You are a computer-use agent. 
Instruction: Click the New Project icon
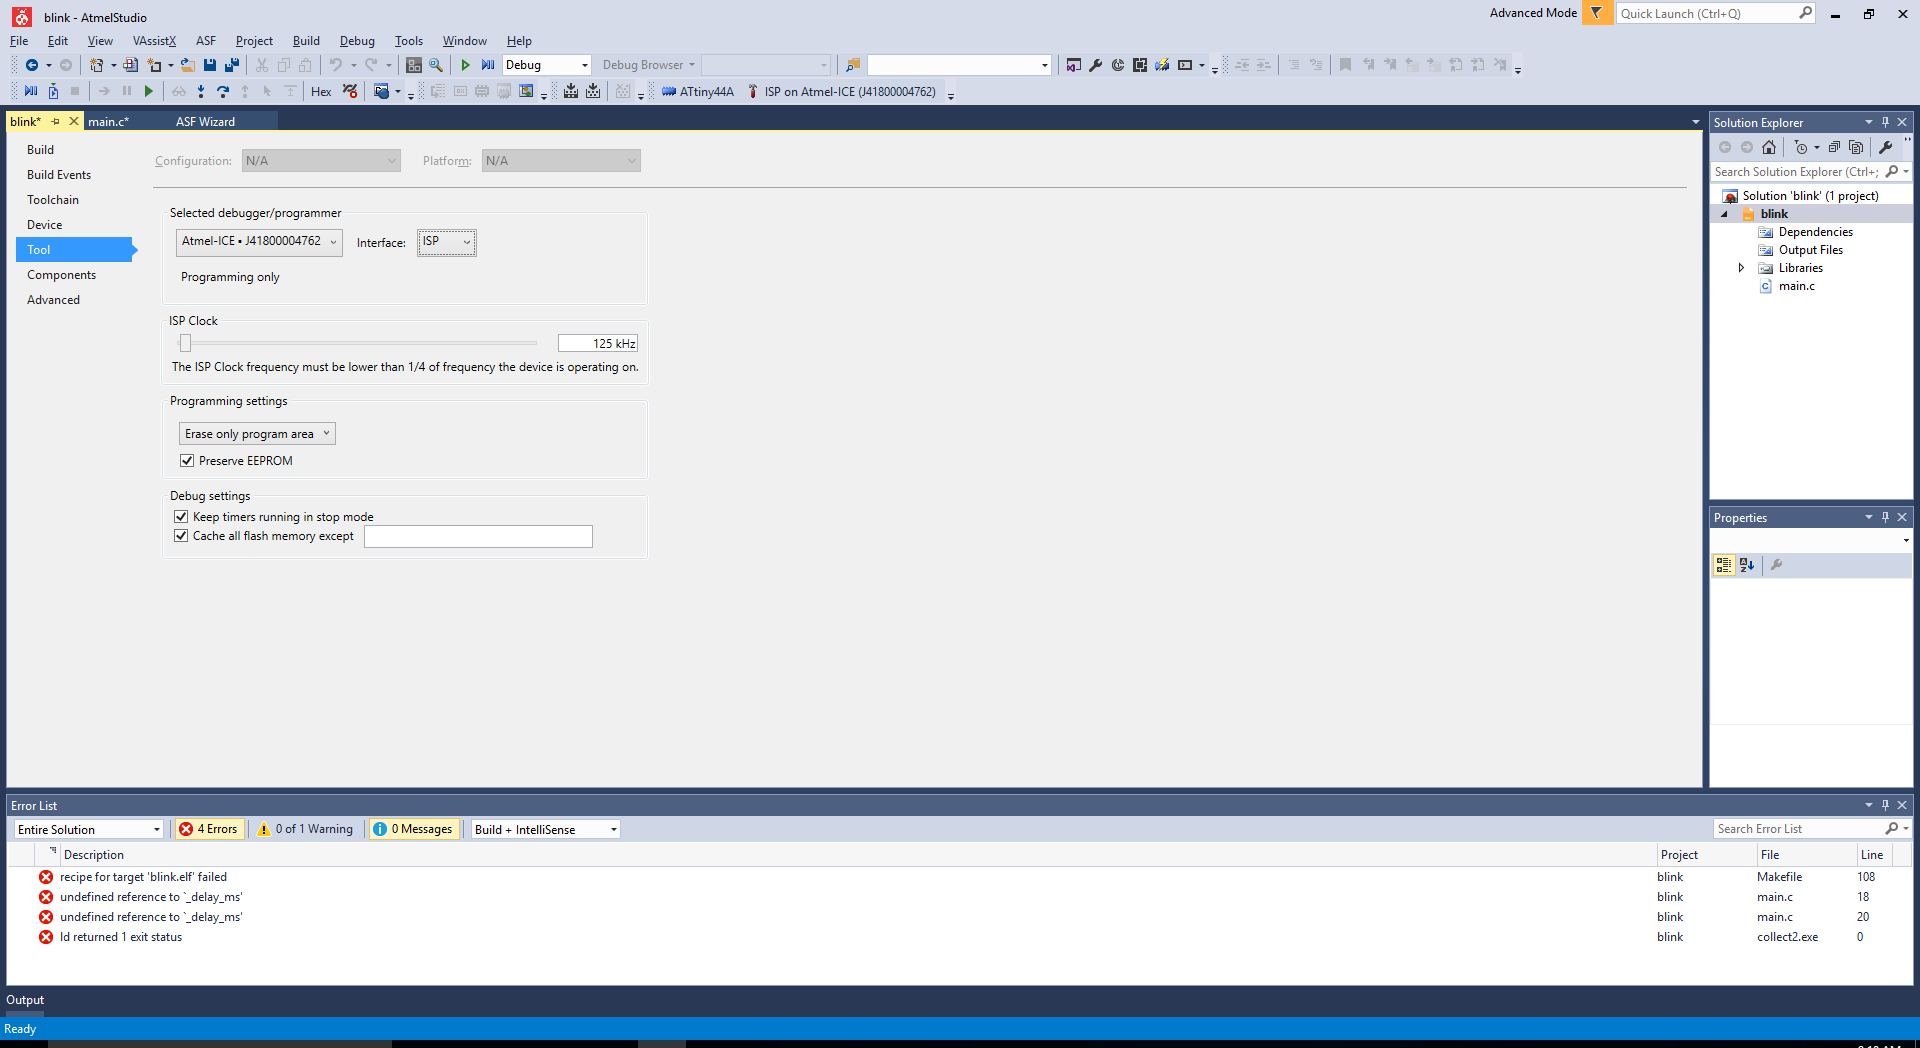tap(97, 65)
